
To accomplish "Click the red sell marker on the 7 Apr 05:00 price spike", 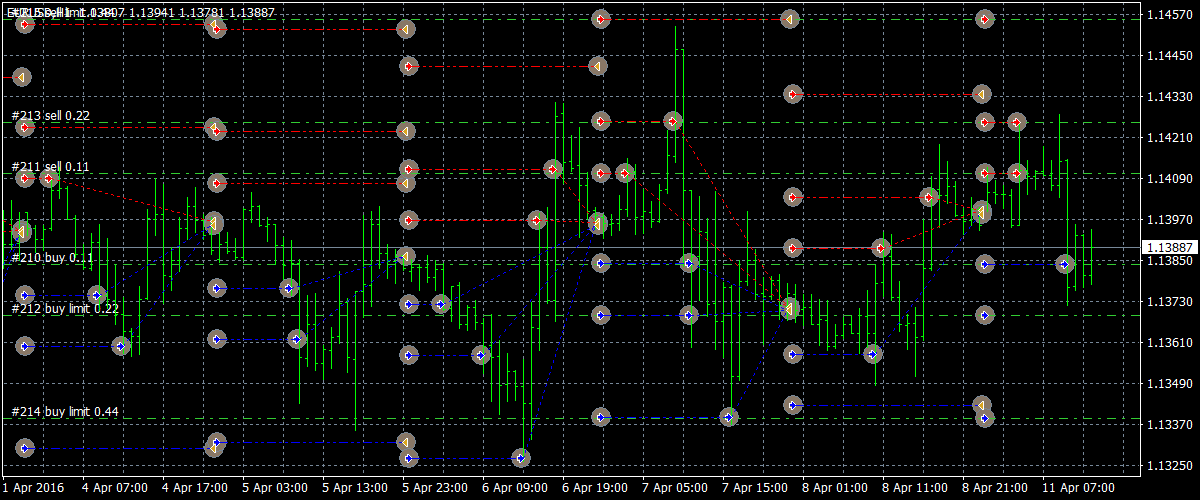I will coord(673,121).
